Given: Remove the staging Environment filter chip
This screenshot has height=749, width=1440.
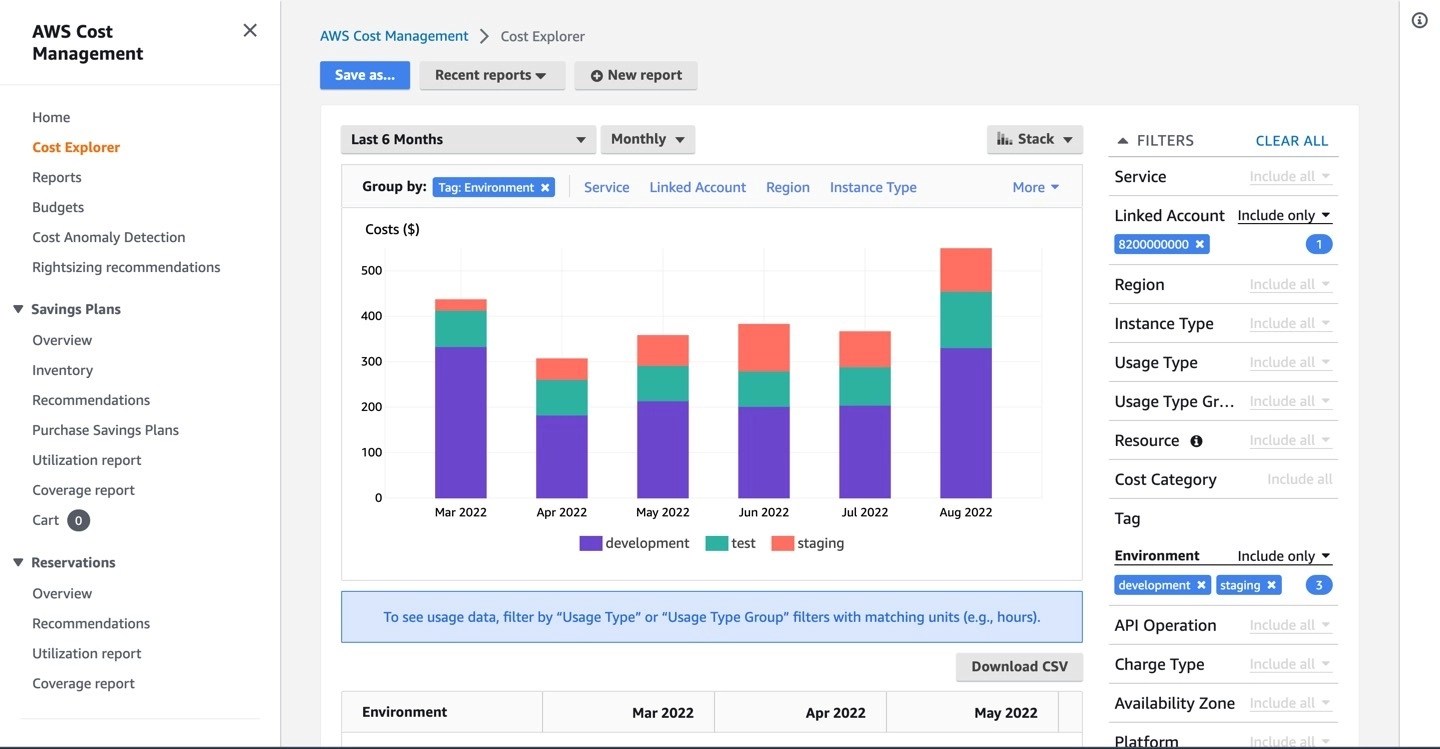Looking at the screenshot, I should pos(1271,584).
